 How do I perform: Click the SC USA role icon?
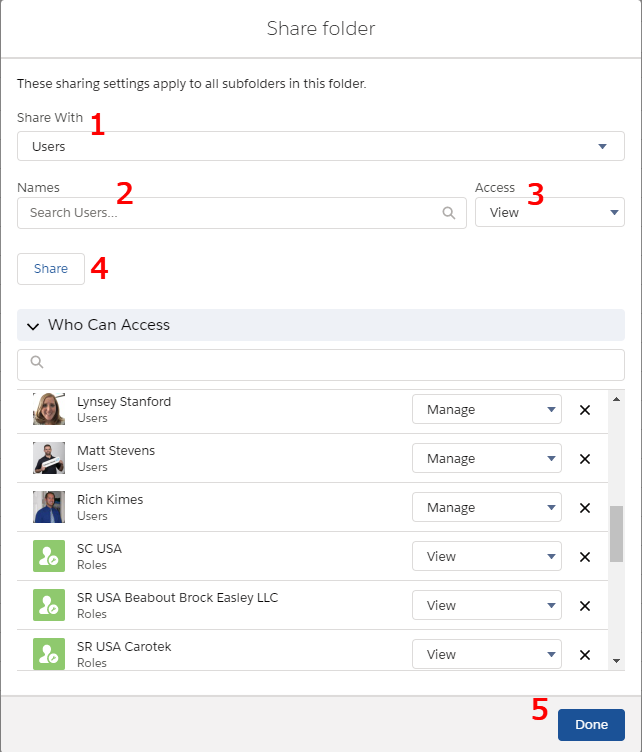[x=49, y=556]
